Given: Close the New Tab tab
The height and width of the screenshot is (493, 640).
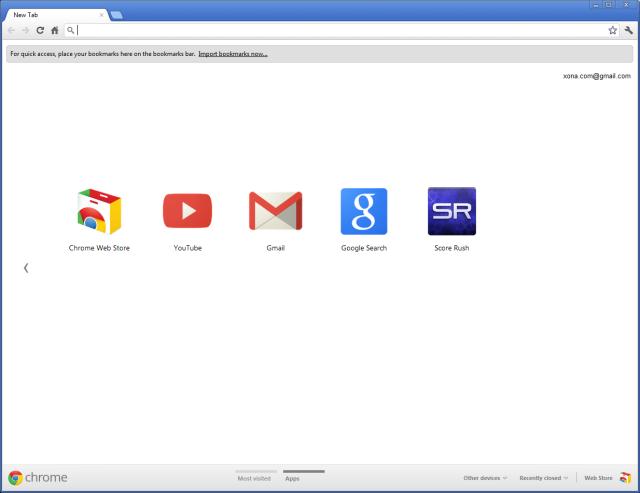Looking at the screenshot, I should click(x=102, y=15).
